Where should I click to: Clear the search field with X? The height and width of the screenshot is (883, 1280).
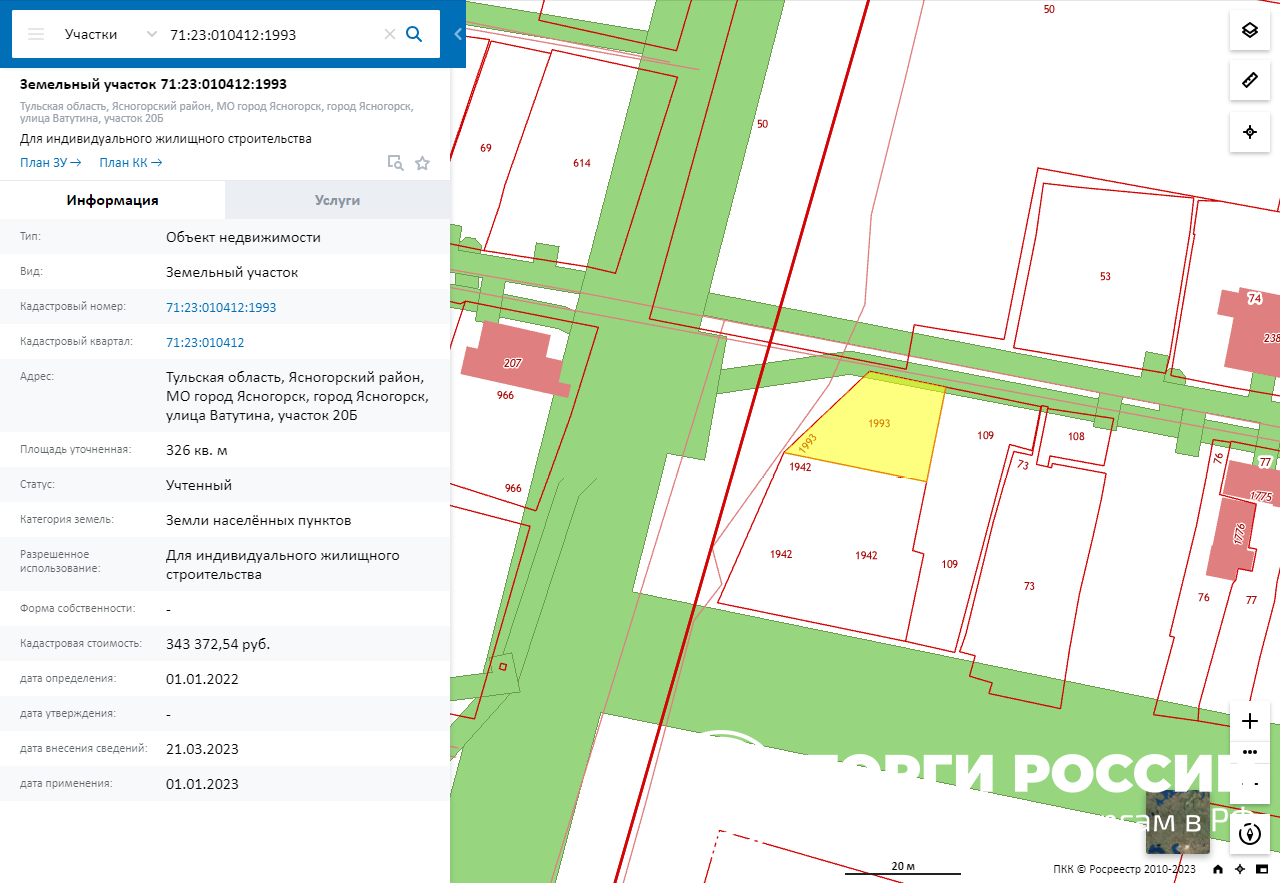[390, 34]
